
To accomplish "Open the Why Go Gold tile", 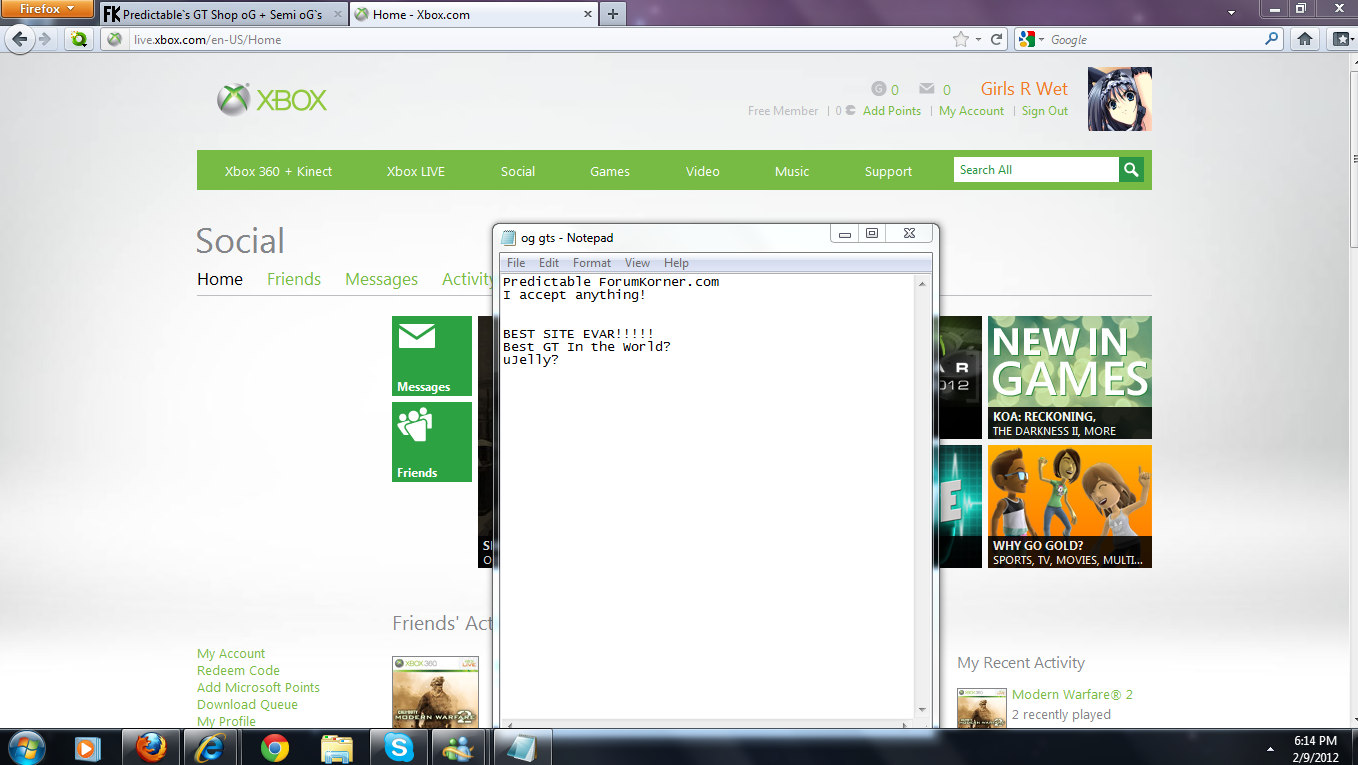I will tap(1070, 506).
